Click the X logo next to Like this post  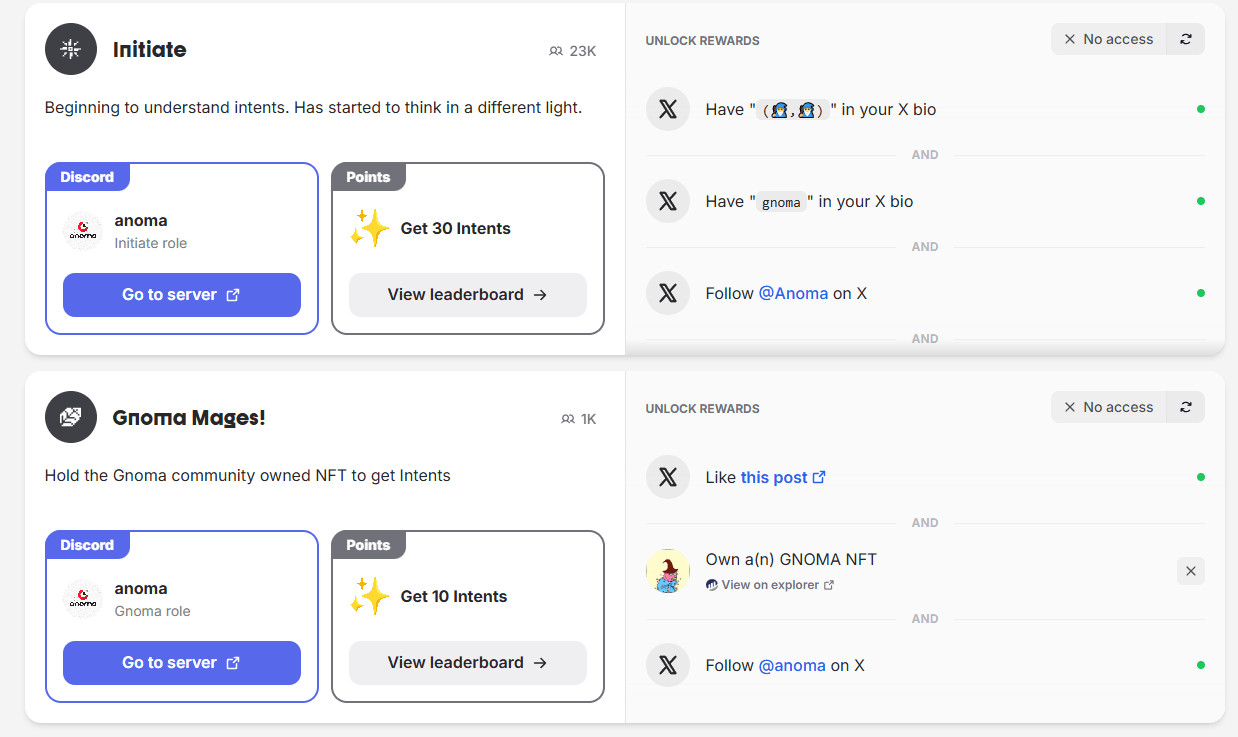point(667,477)
